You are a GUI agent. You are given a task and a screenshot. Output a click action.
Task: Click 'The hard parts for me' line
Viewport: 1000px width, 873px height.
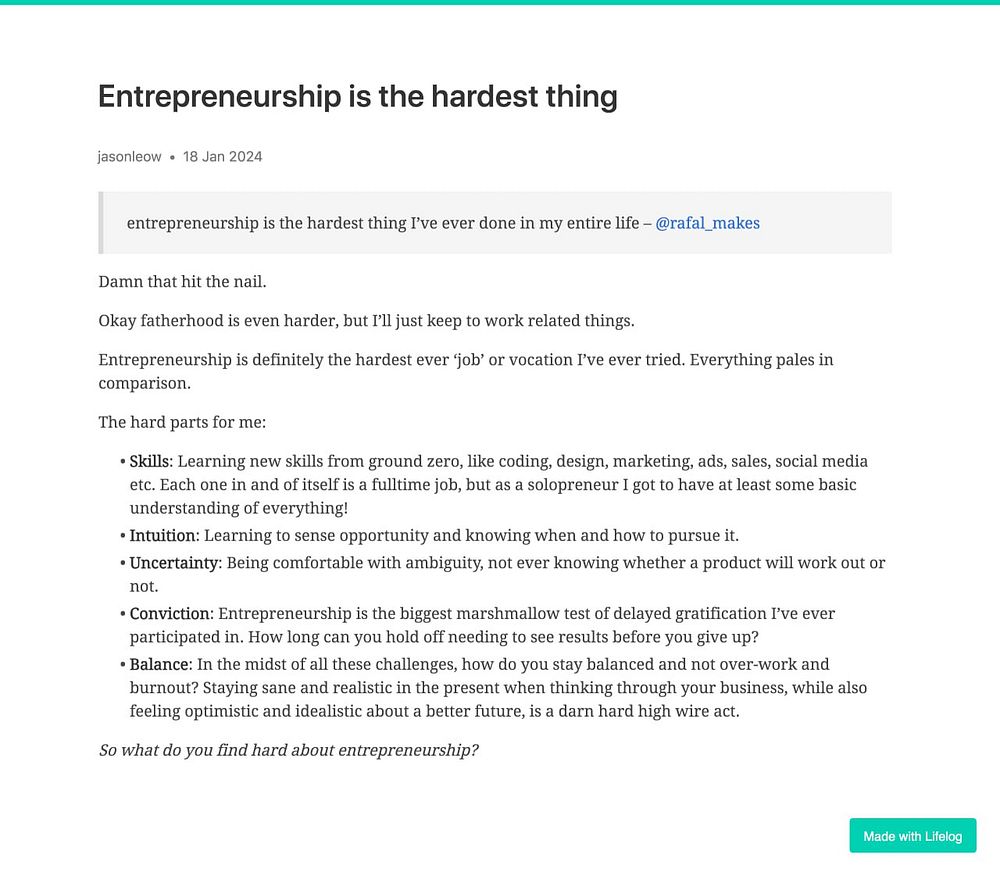point(182,422)
